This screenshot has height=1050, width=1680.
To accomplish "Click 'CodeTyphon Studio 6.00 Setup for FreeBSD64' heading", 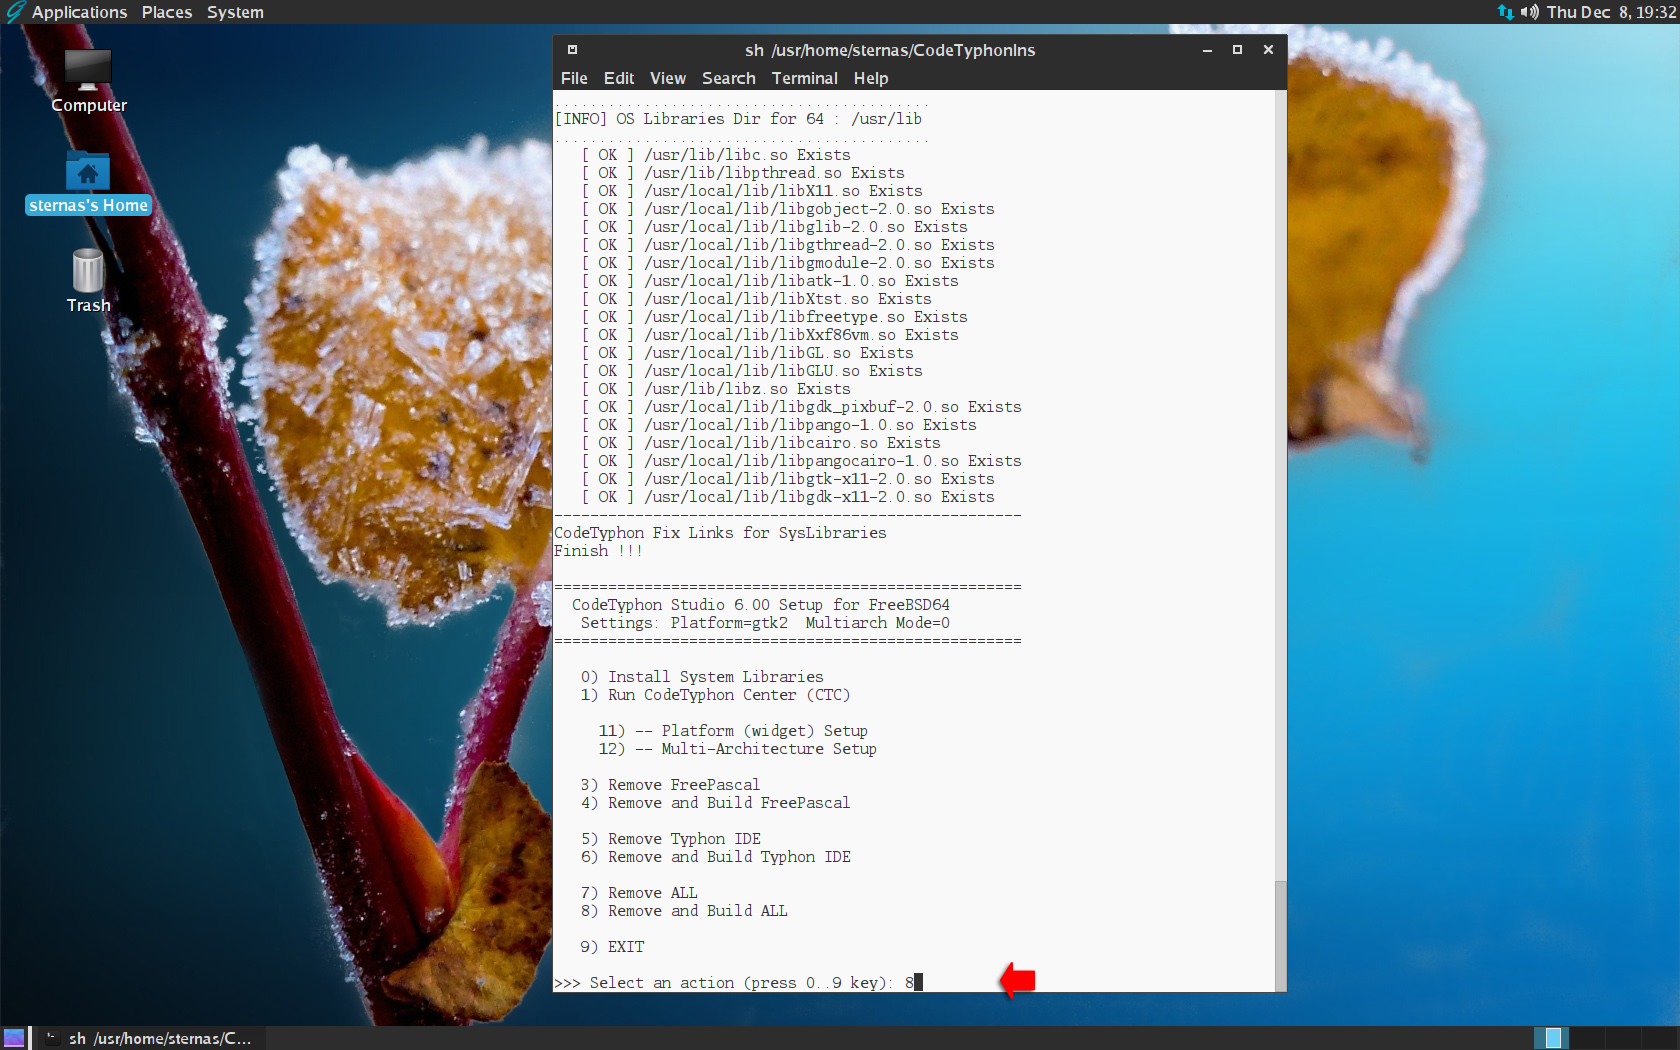I will [x=760, y=605].
